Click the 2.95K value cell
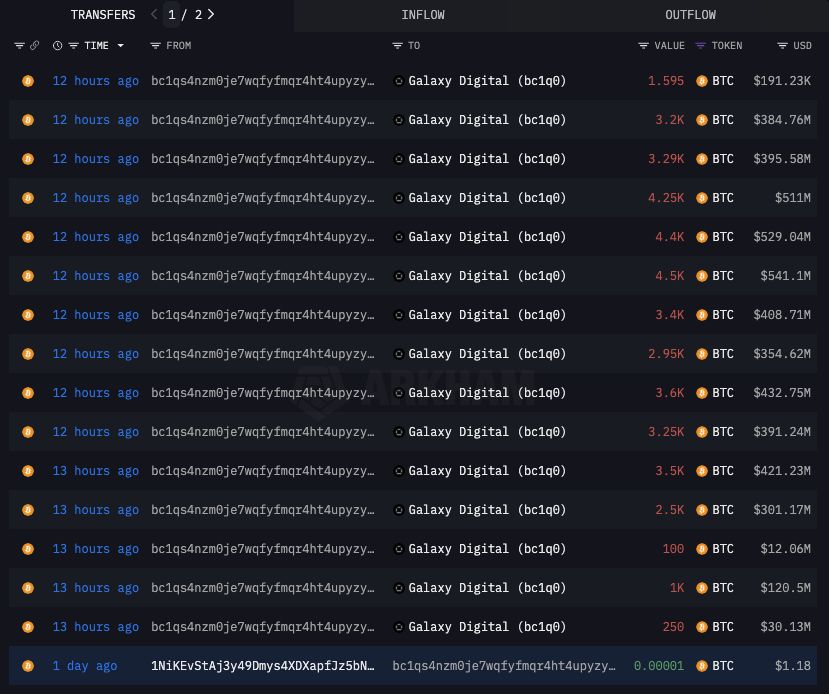Image resolution: width=829 pixels, height=694 pixels. click(x=666, y=354)
